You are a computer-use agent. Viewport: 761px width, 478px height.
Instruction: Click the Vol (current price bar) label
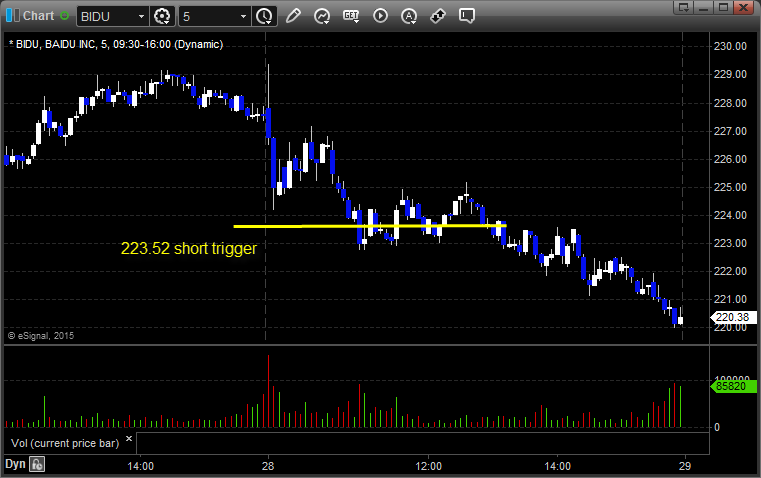click(x=65, y=443)
